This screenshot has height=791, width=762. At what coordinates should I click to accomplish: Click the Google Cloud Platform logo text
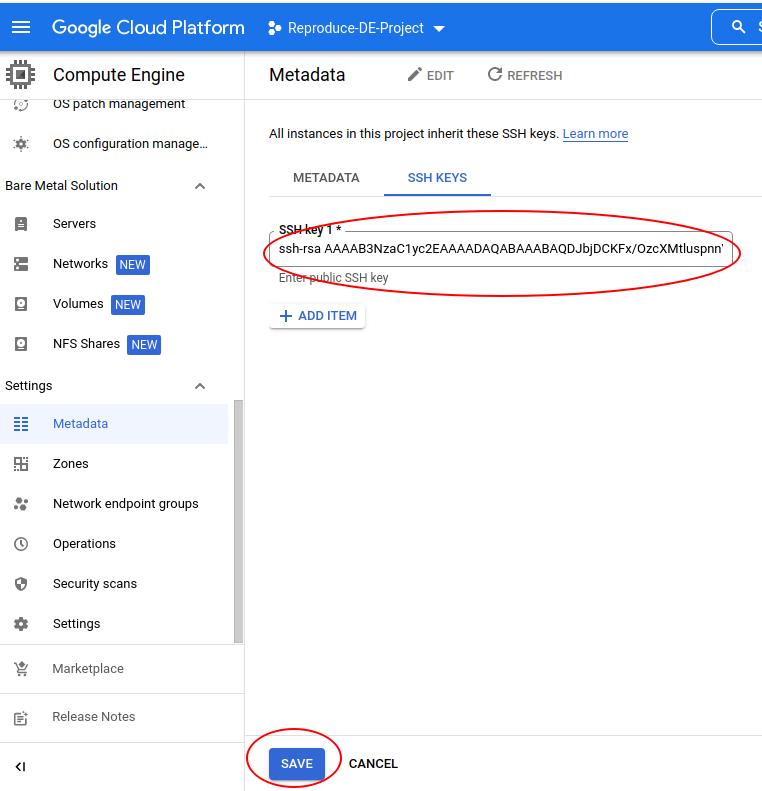[148, 27]
